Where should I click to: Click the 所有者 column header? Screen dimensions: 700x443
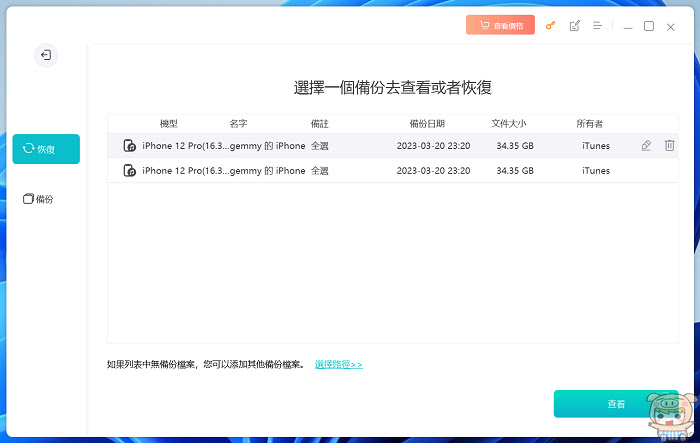[x=589, y=124]
